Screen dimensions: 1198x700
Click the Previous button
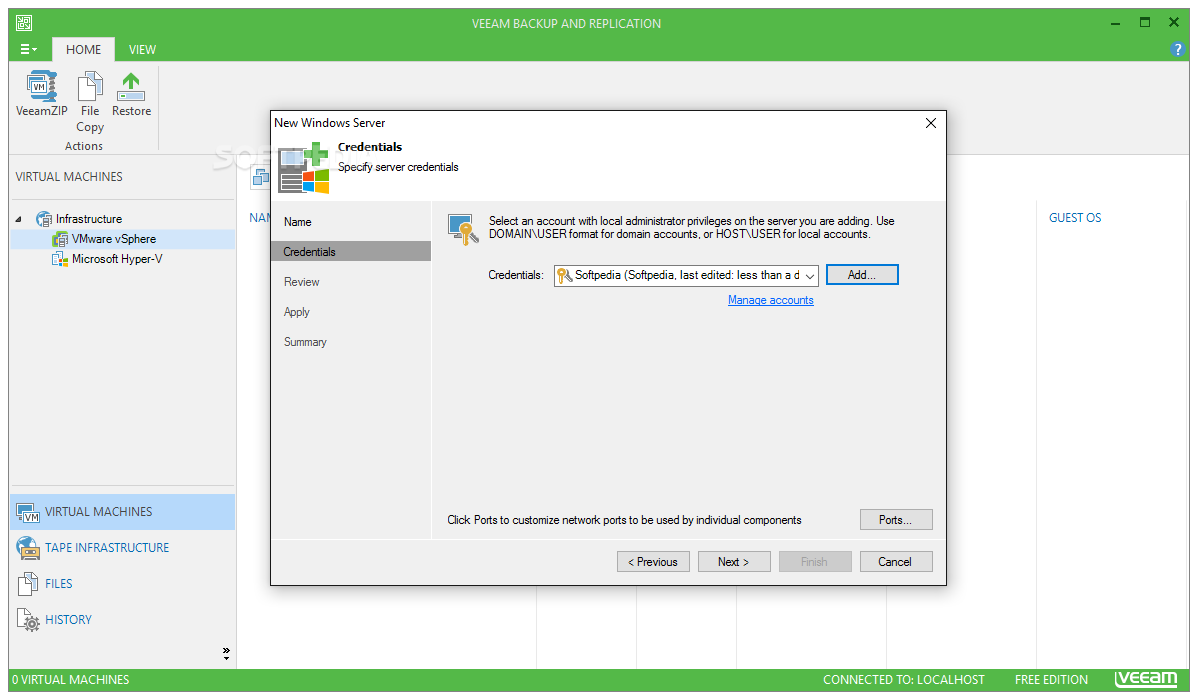pos(653,562)
